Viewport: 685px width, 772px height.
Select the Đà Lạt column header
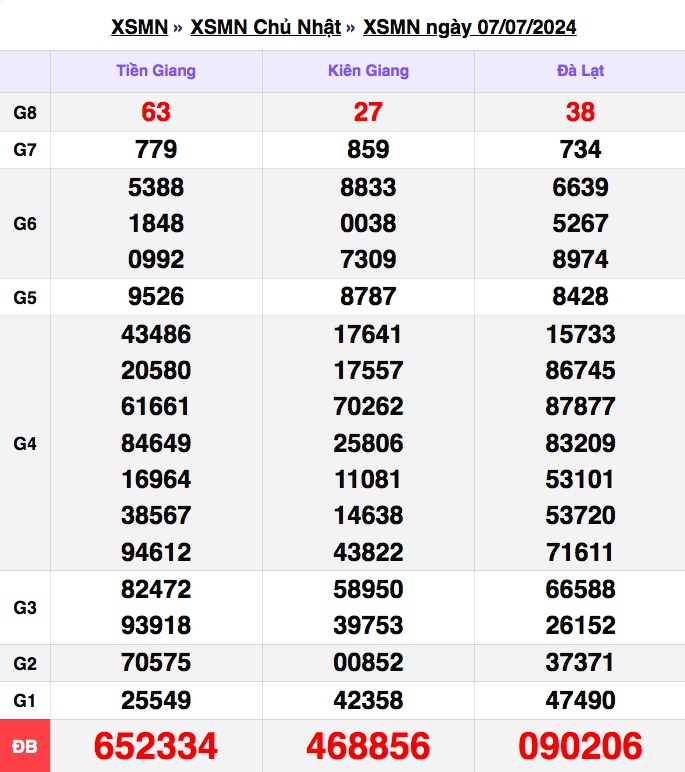pos(580,71)
